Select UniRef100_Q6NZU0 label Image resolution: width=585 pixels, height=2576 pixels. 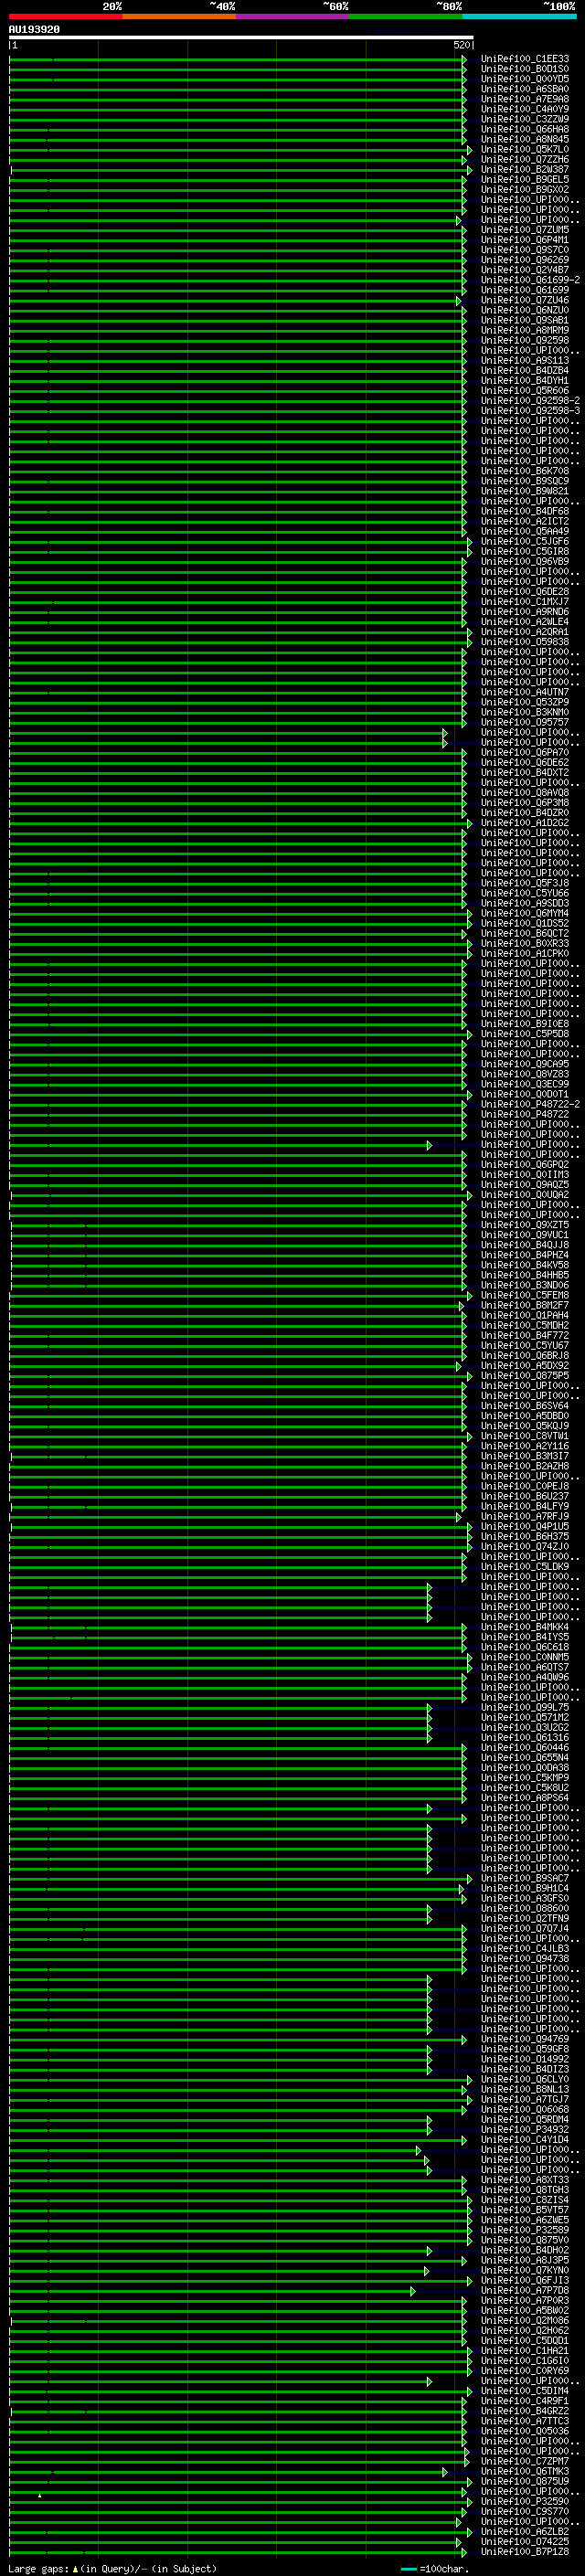pos(525,310)
